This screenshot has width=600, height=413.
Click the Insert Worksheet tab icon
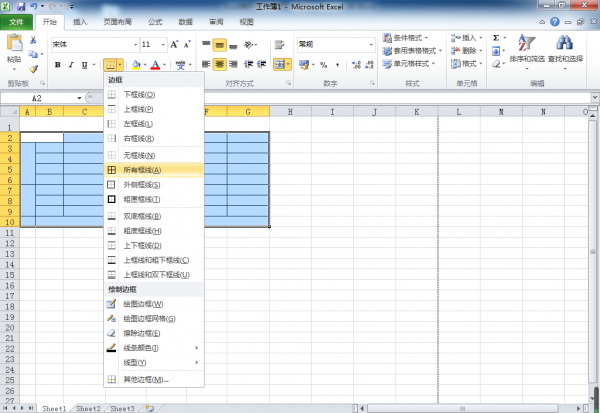[x=150, y=408]
